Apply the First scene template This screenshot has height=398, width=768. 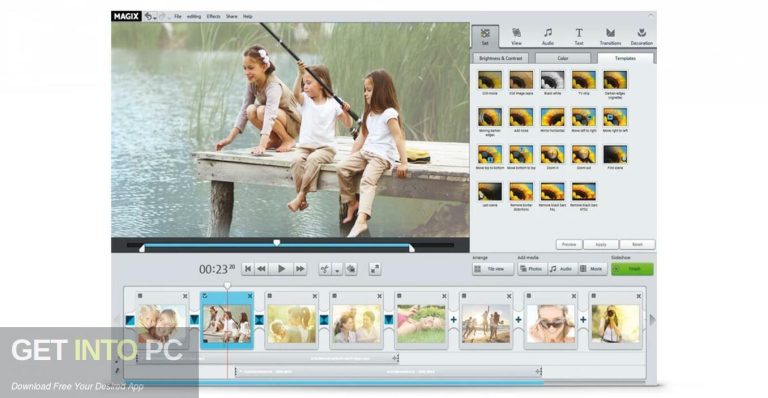615,154
